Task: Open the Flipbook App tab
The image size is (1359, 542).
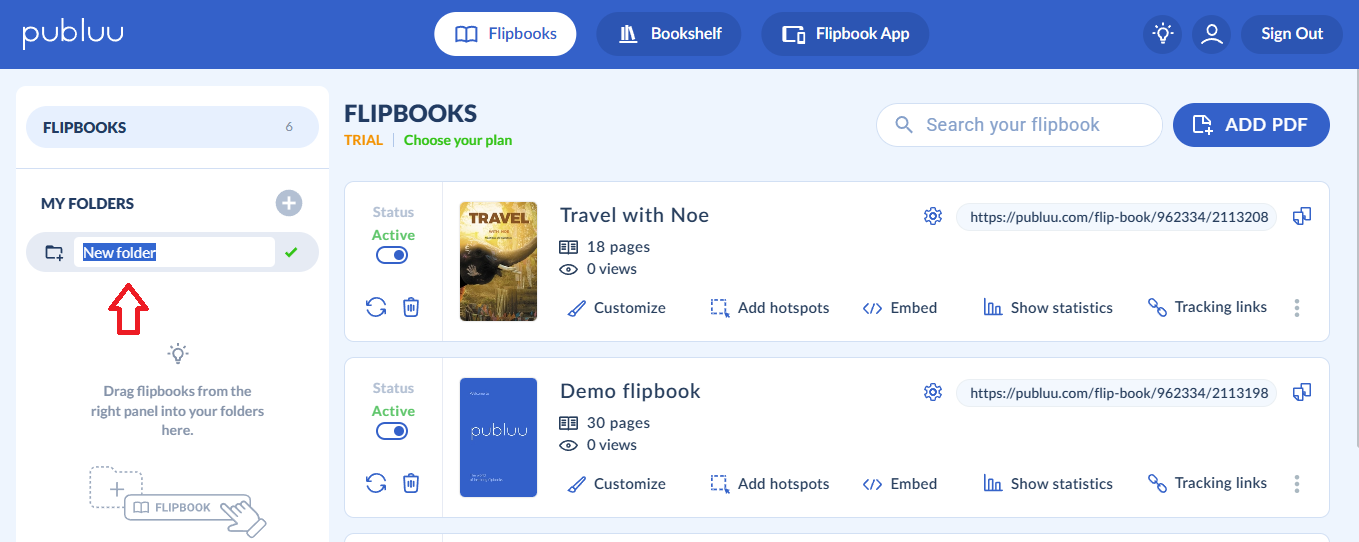Action: point(845,34)
